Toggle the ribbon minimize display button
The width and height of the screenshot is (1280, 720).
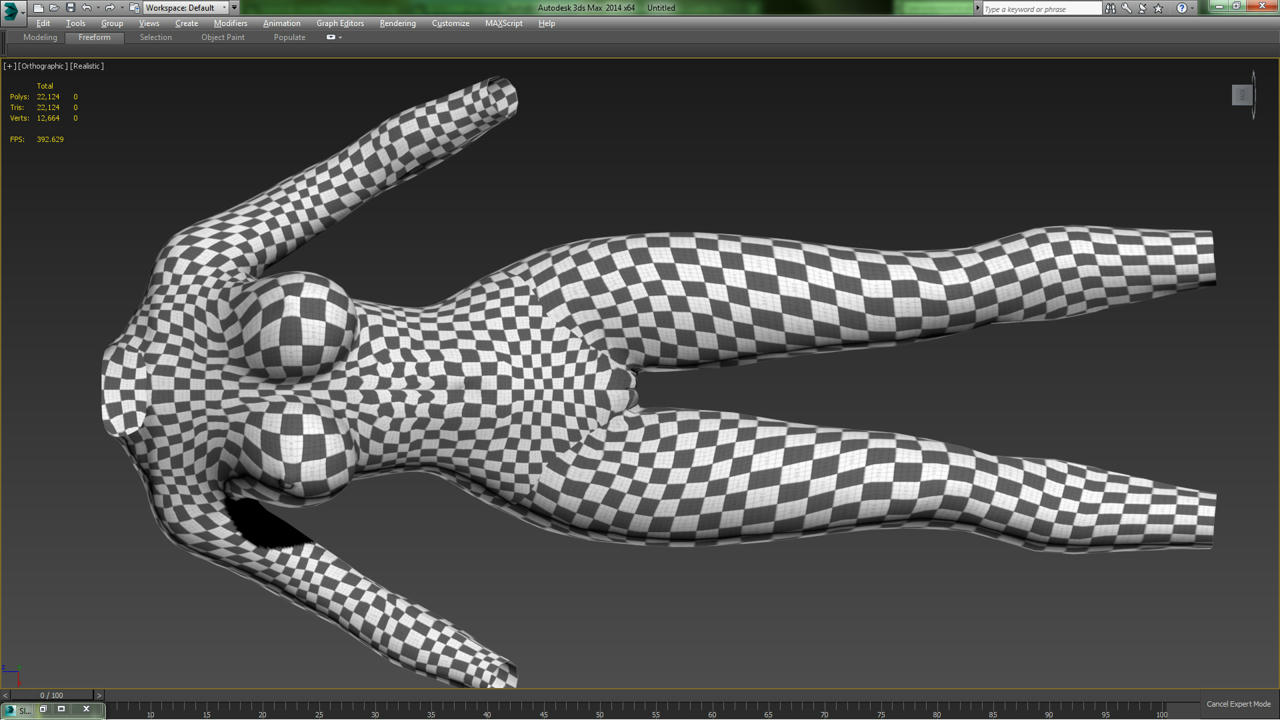click(331, 37)
